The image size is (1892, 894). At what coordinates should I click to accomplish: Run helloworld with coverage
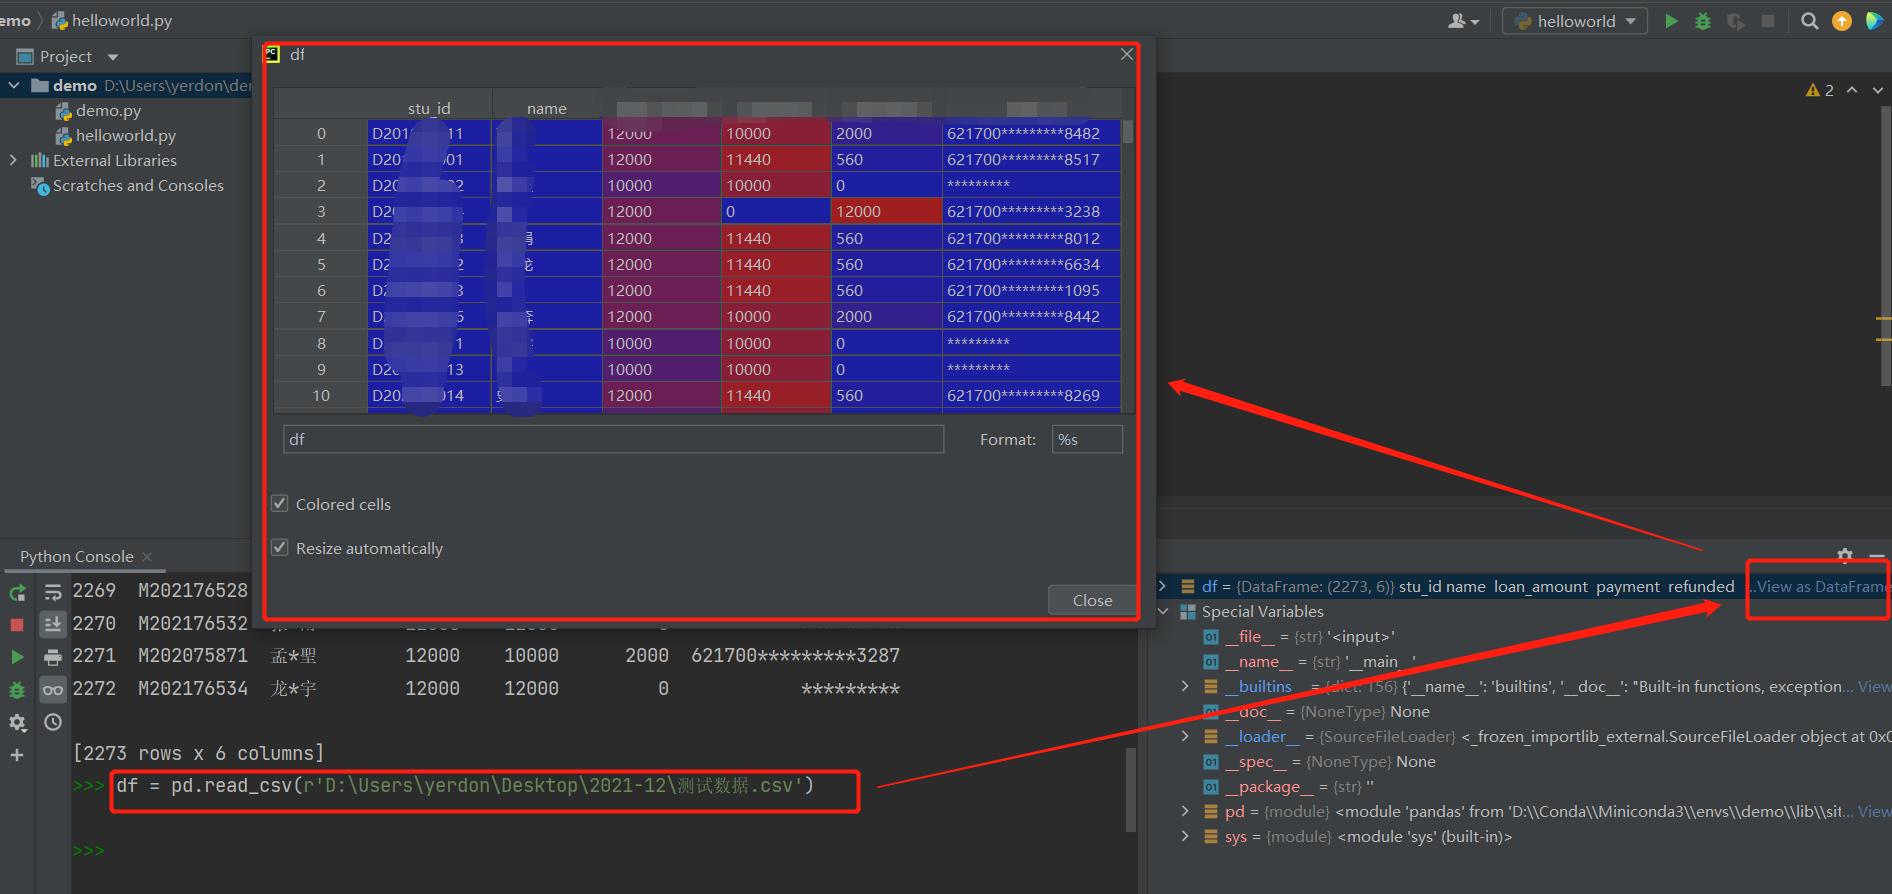pos(1736,21)
